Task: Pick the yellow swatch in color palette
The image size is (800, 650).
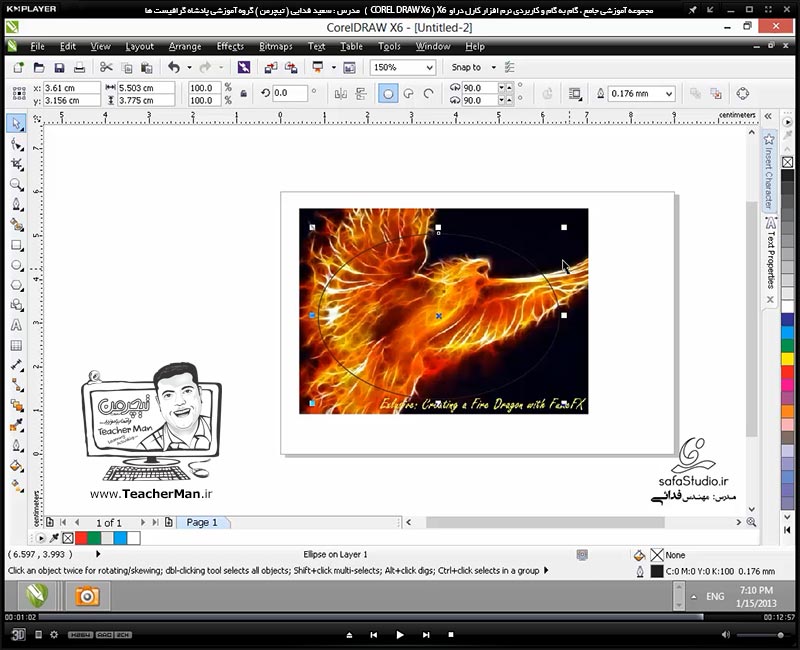Action: 787,358
